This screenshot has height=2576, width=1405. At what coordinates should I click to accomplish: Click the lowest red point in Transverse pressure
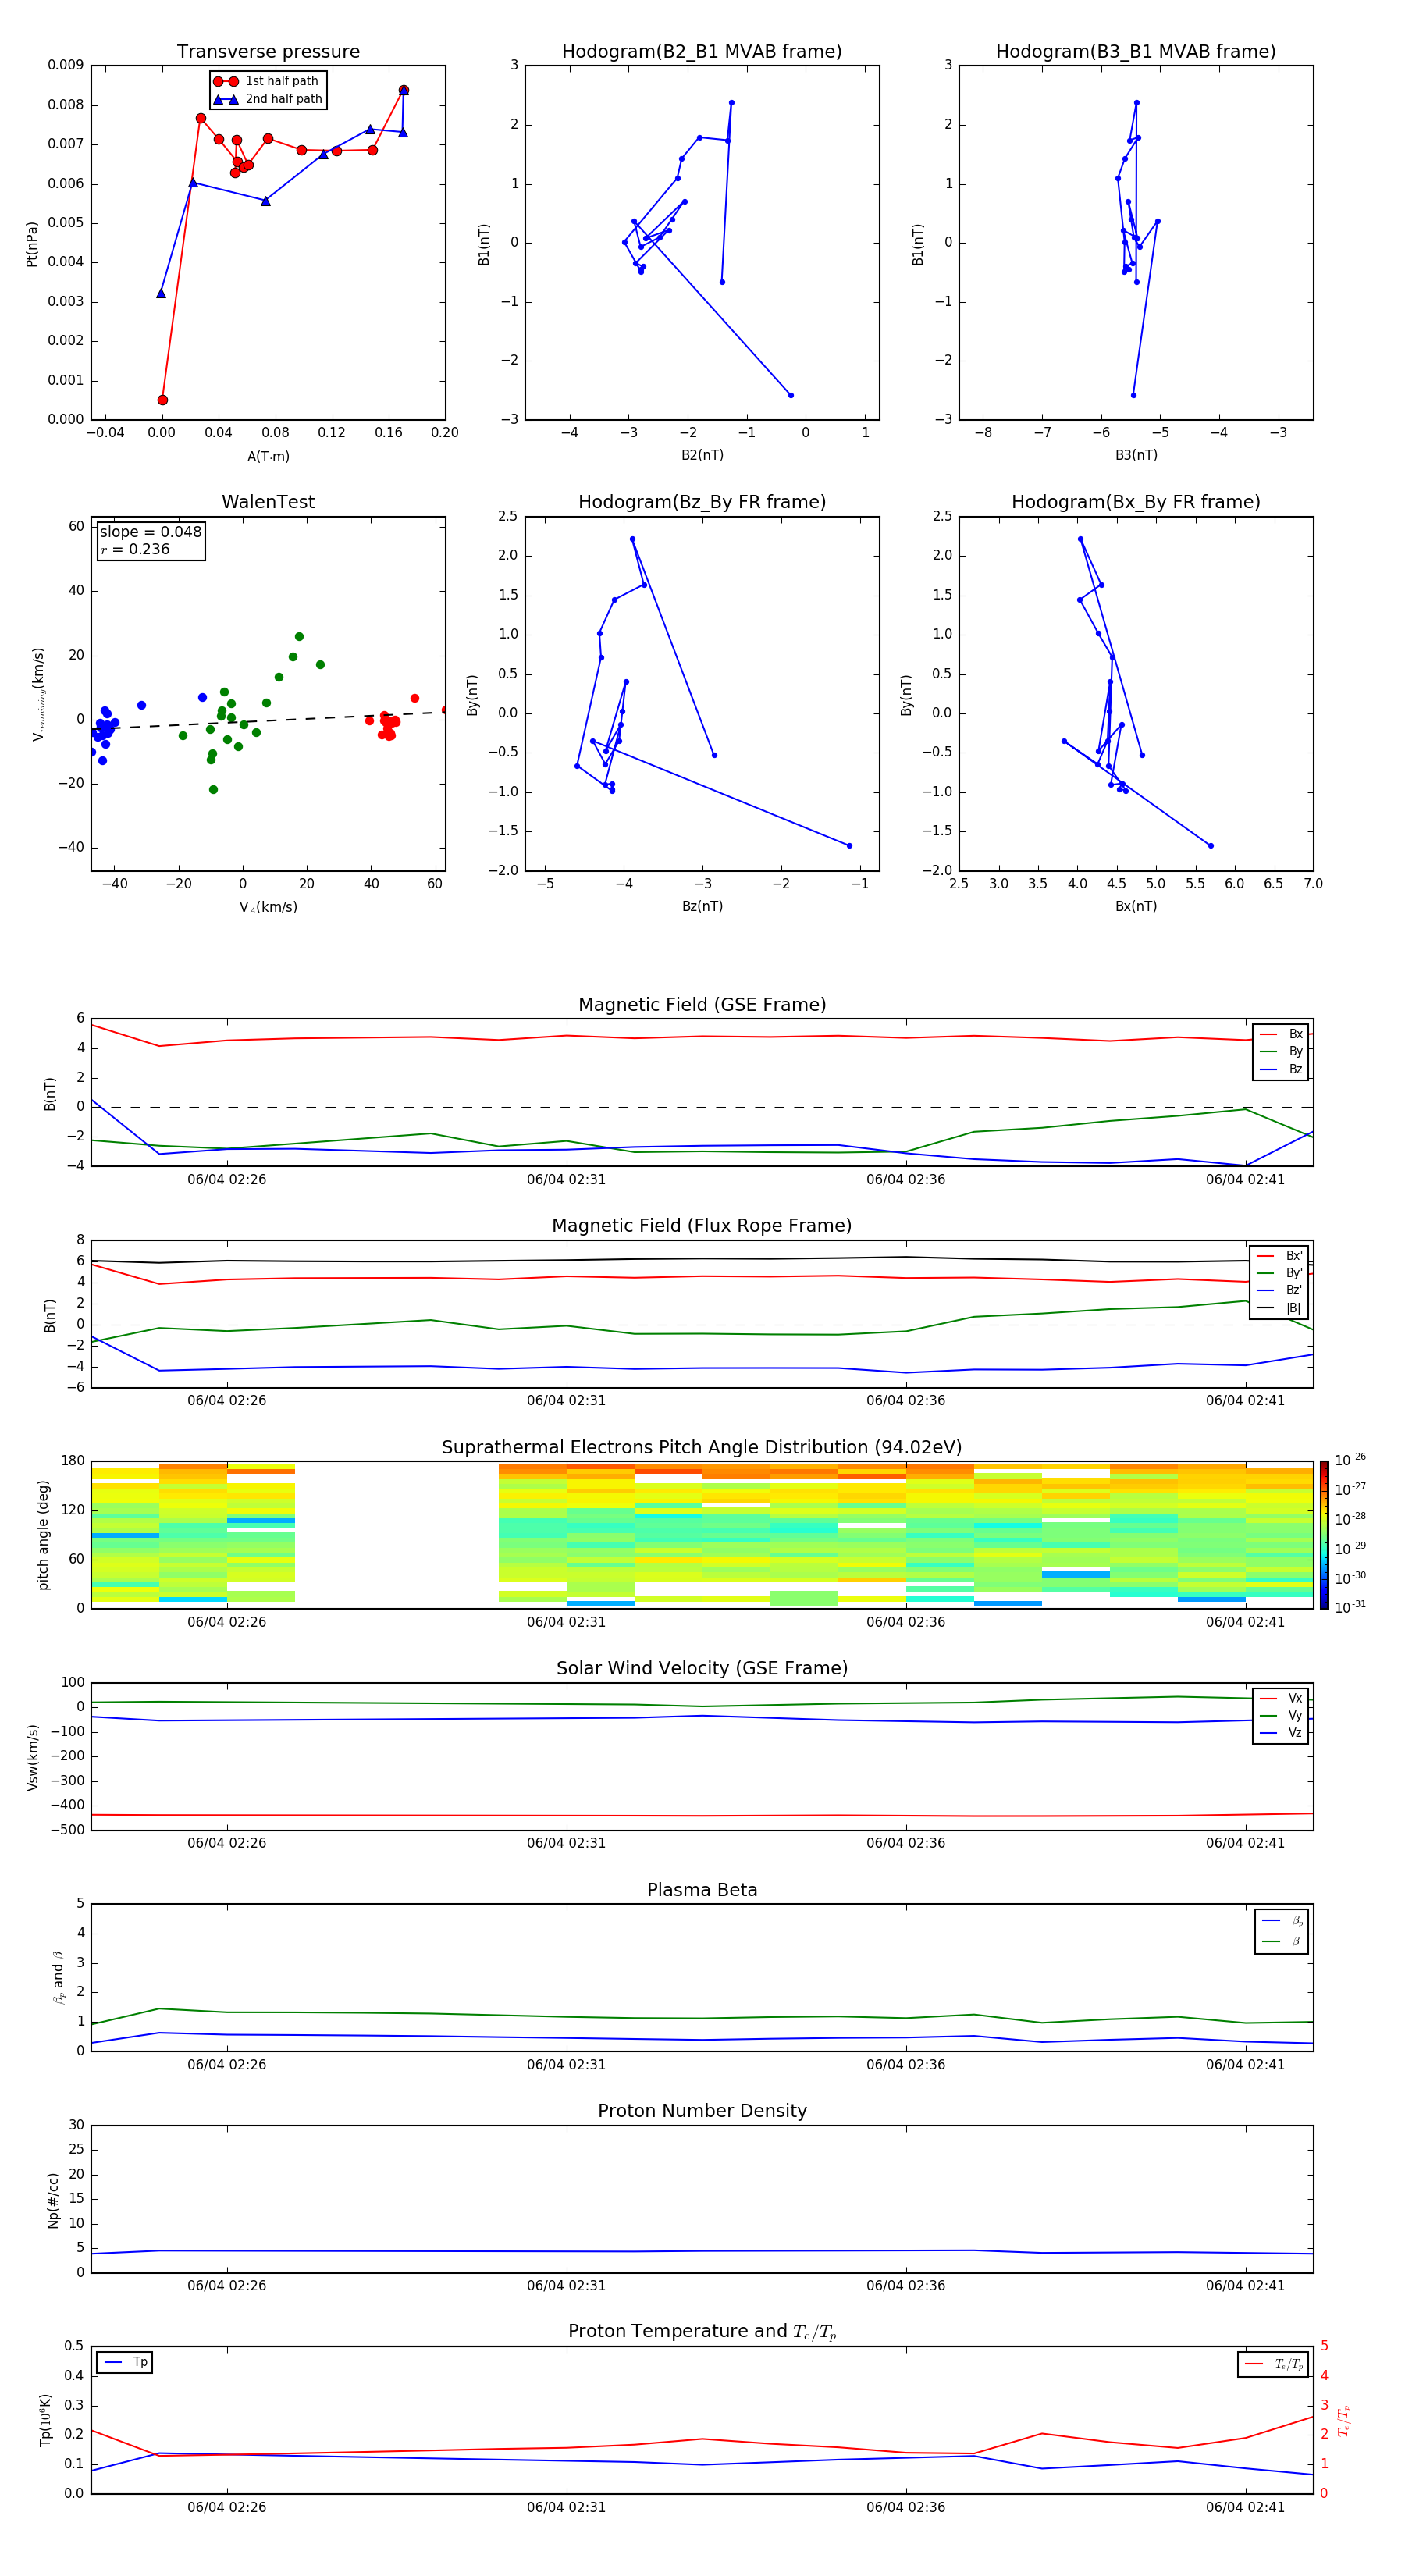162,400
